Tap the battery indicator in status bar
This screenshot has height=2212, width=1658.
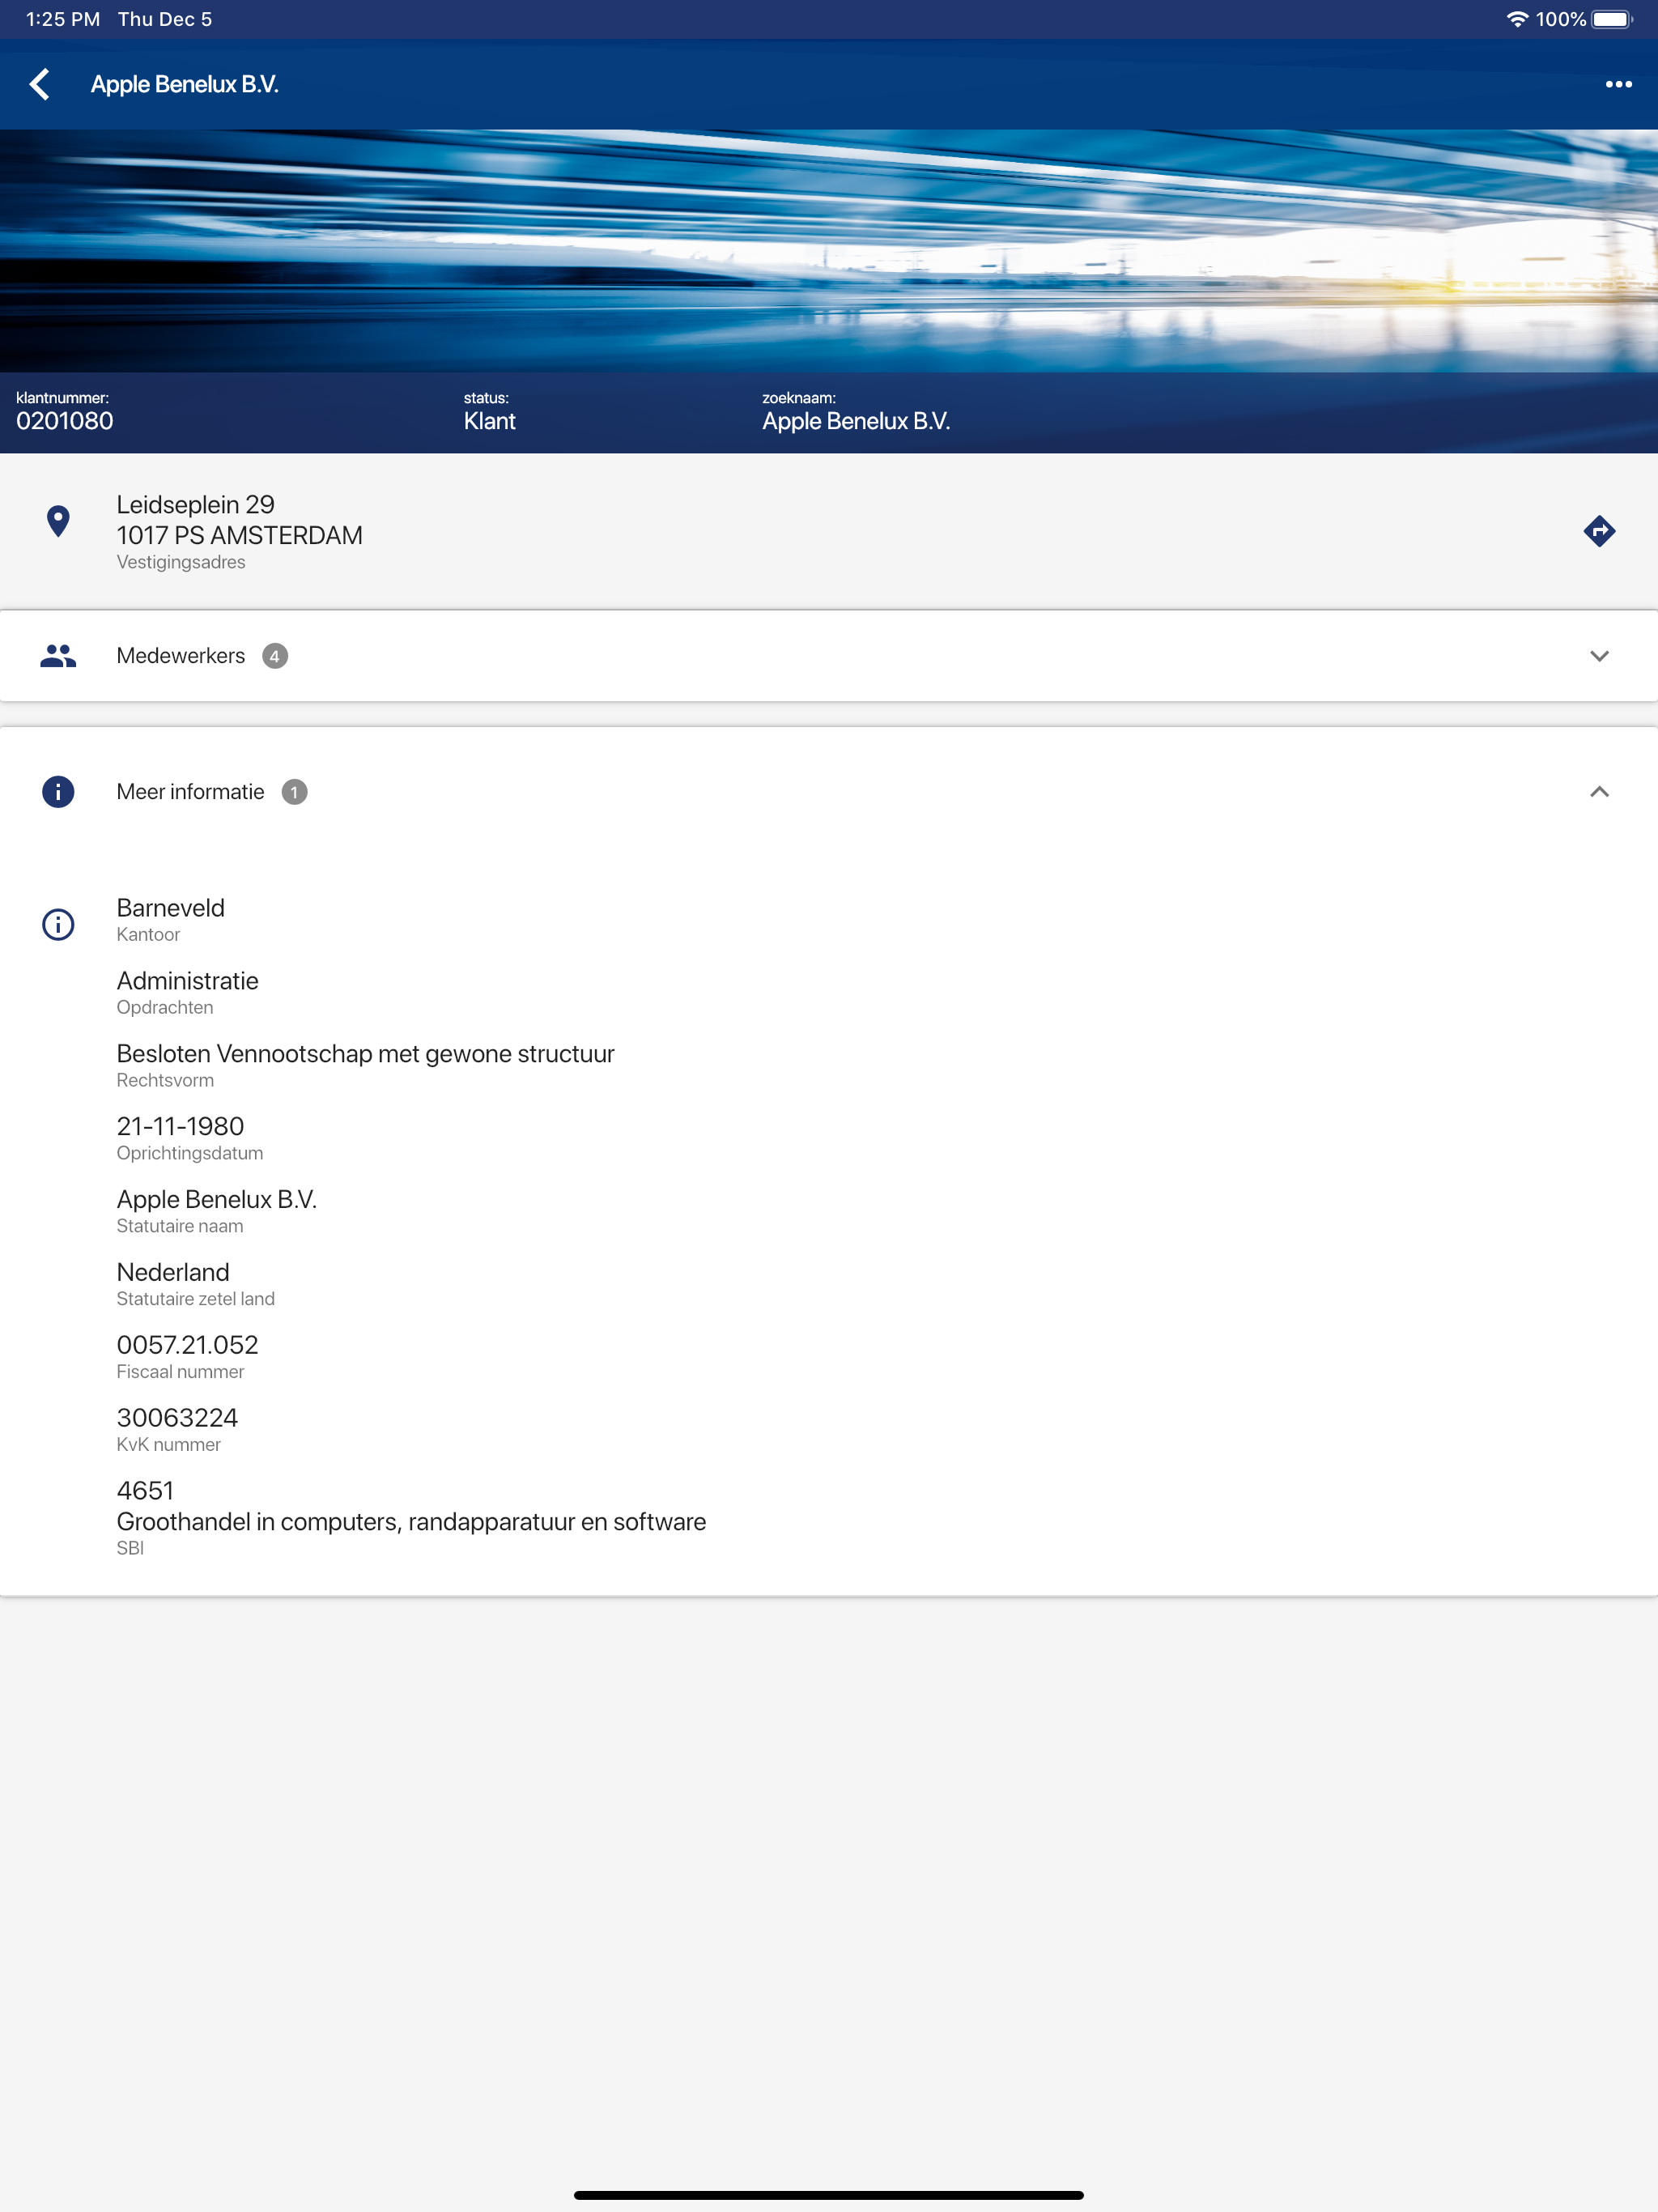point(1612,19)
